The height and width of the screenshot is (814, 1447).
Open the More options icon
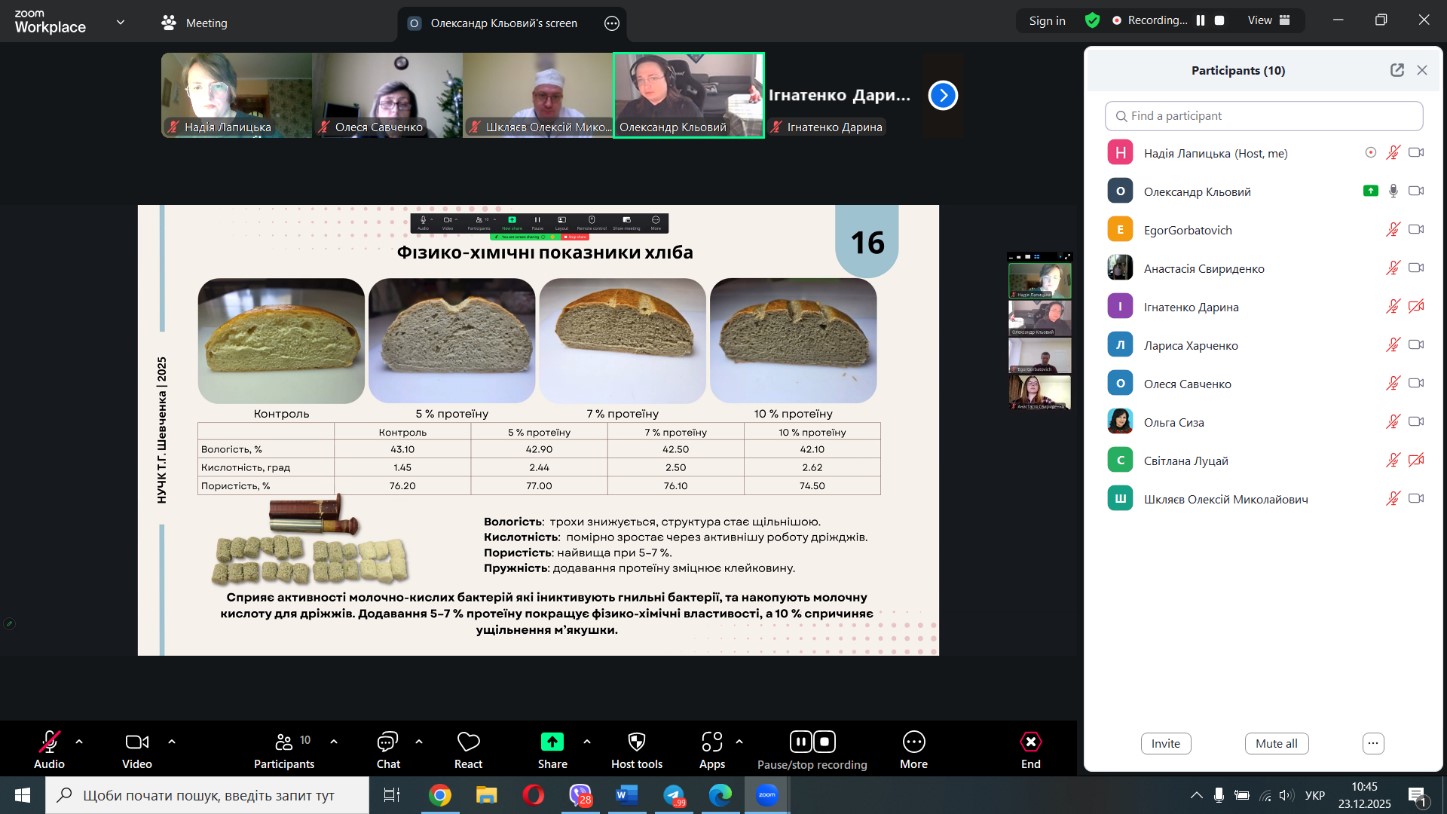913,742
